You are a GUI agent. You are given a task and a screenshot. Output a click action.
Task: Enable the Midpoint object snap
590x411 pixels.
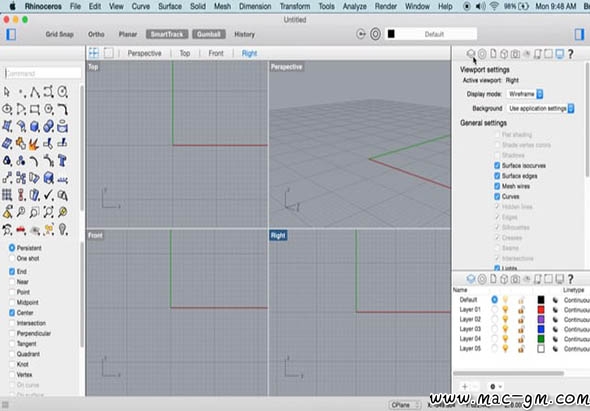point(12,303)
